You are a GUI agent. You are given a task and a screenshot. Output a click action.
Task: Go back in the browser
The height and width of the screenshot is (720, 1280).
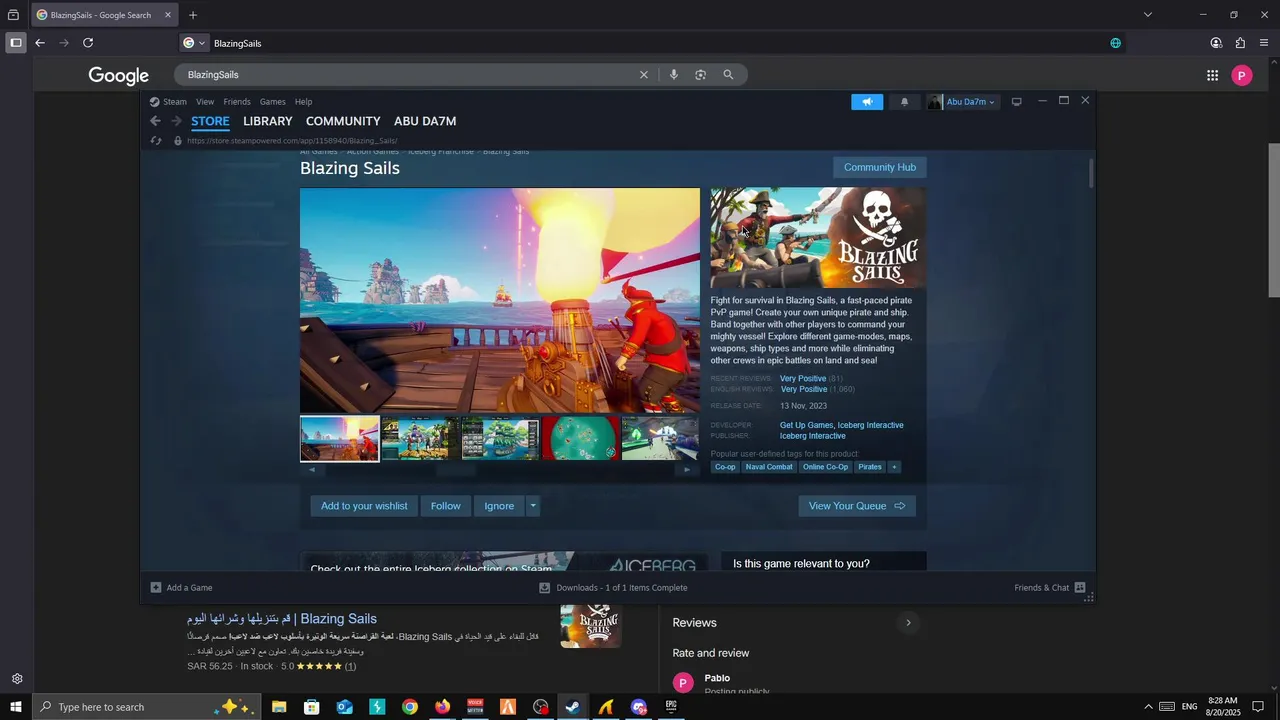(40, 43)
